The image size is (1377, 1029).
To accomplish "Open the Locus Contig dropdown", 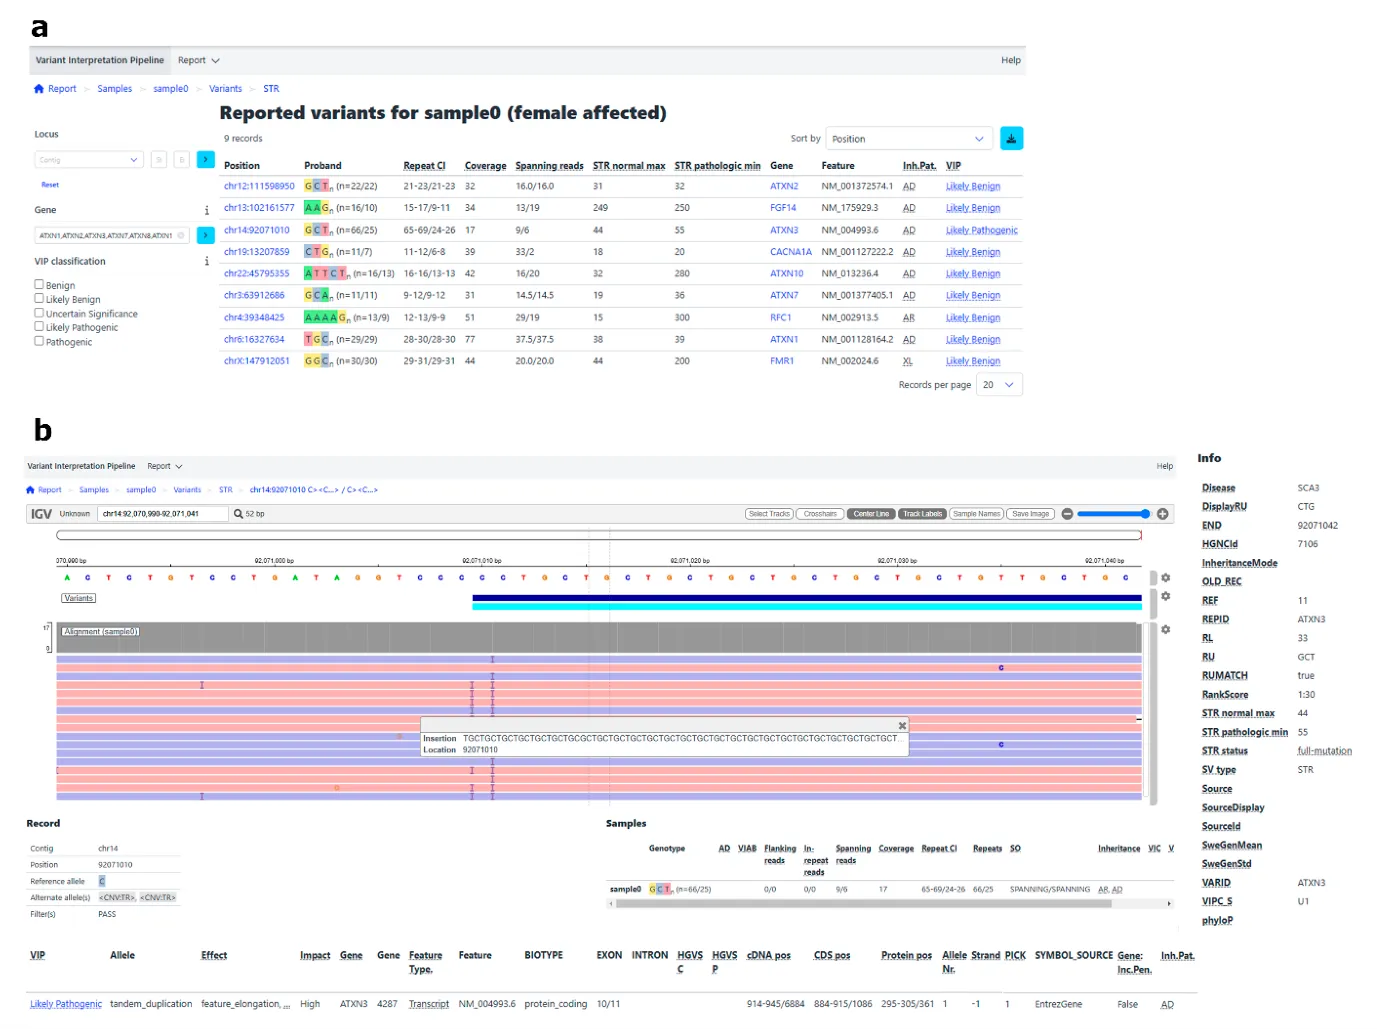I will 89,160.
